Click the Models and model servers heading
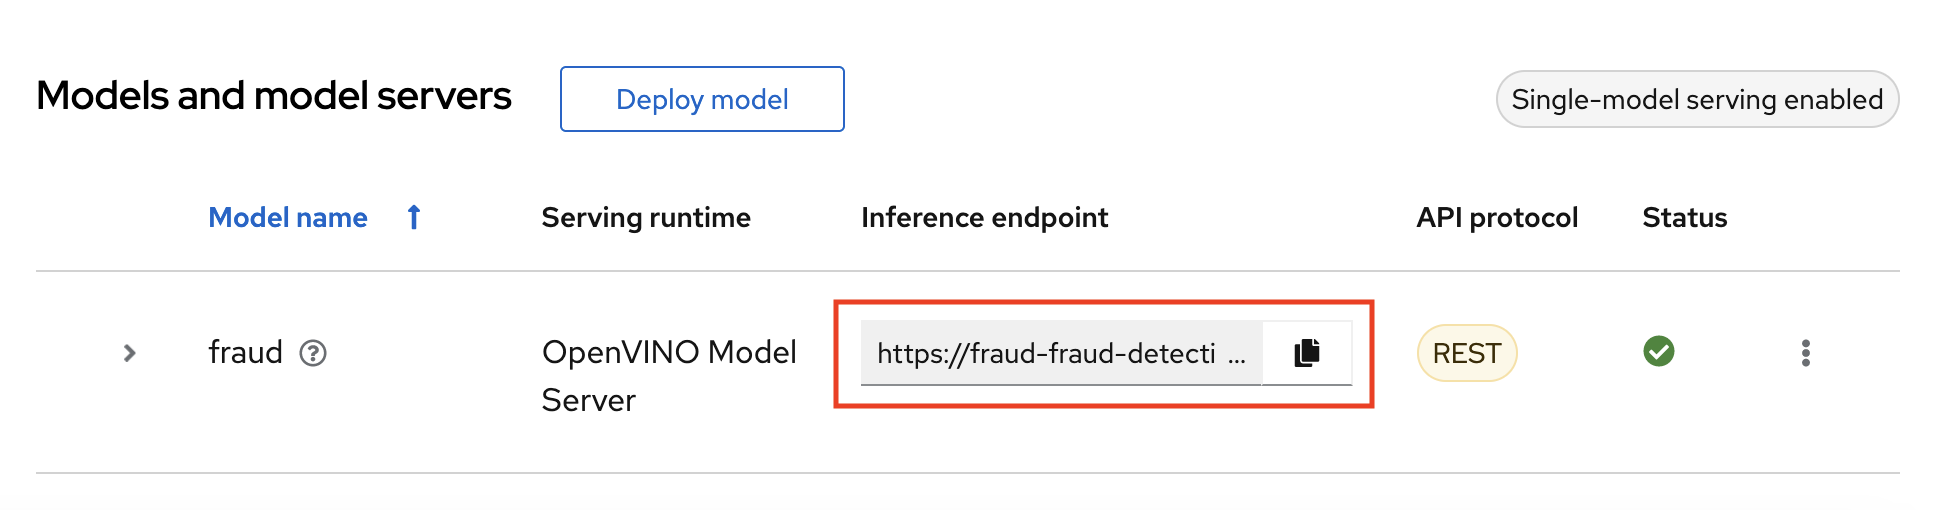This screenshot has width=1940, height=510. pyautogui.click(x=274, y=96)
